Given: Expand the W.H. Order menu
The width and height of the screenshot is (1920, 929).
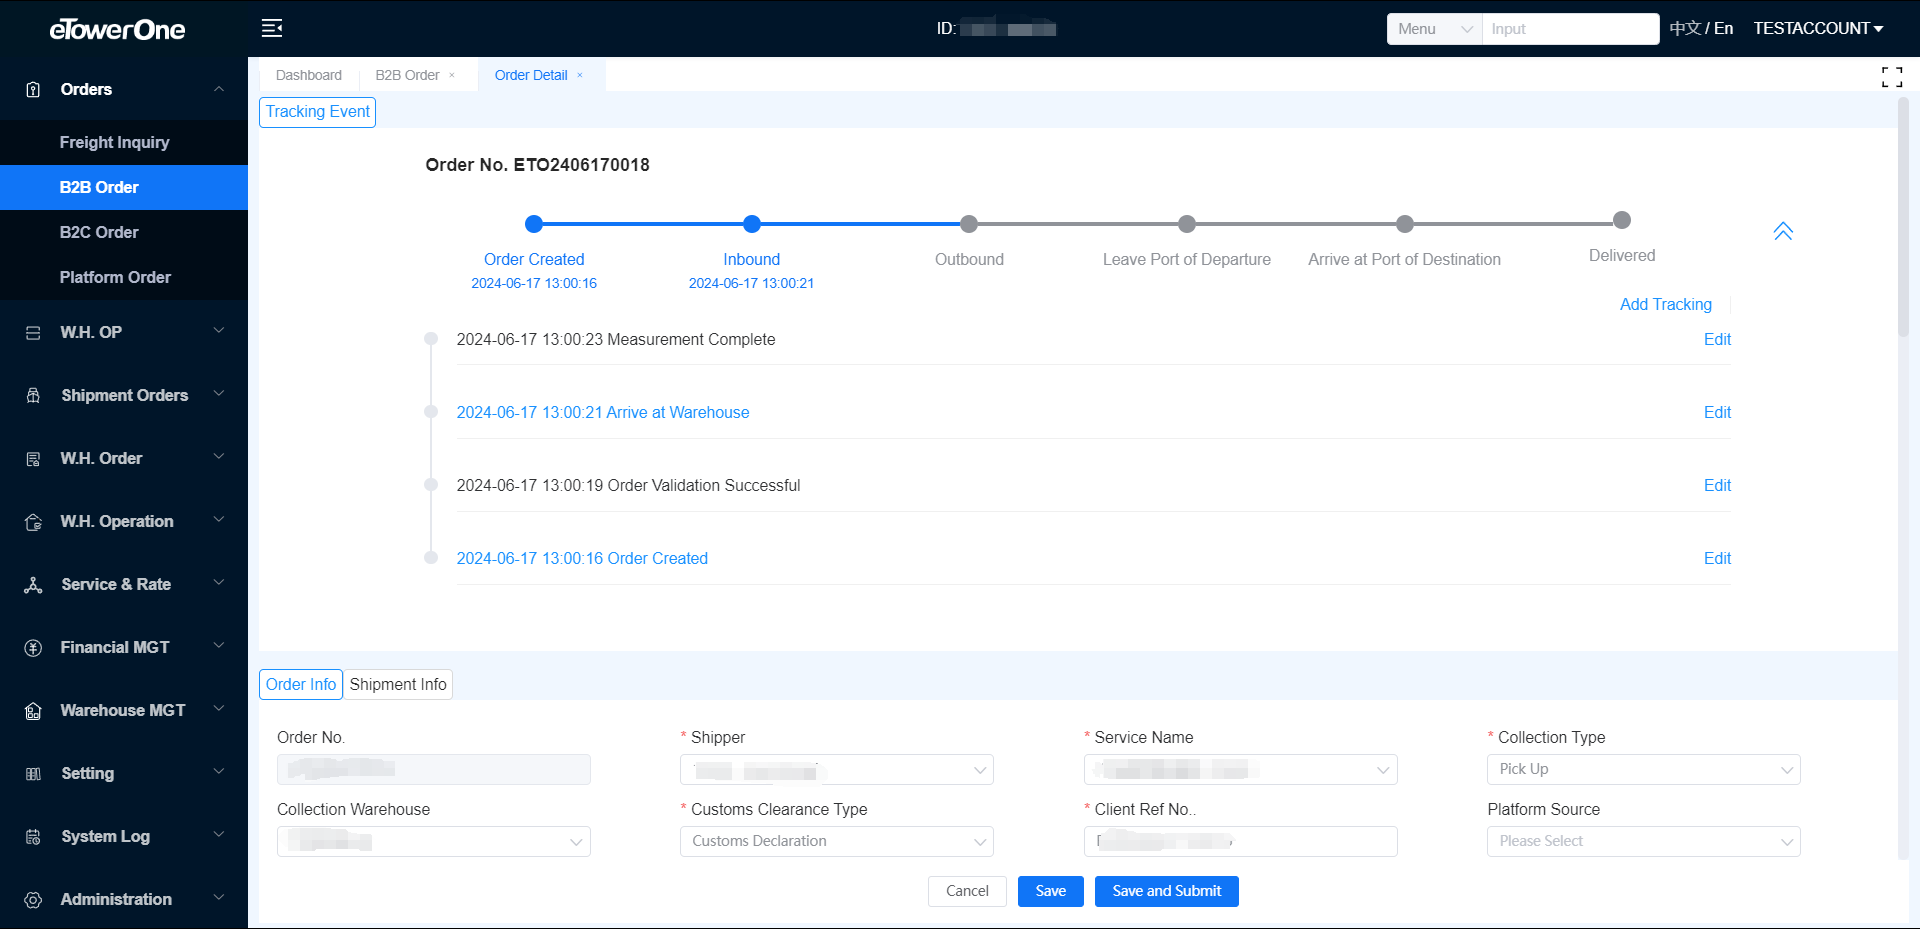Looking at the screenshot, I should (x=218, y=457).
